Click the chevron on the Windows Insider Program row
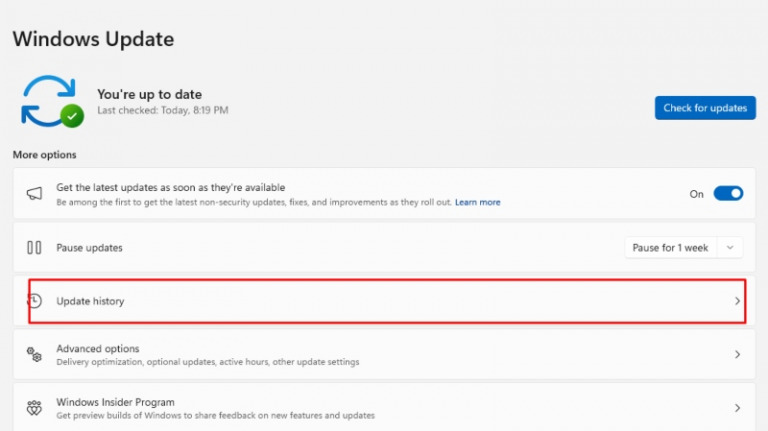 [x=737, y=408]
